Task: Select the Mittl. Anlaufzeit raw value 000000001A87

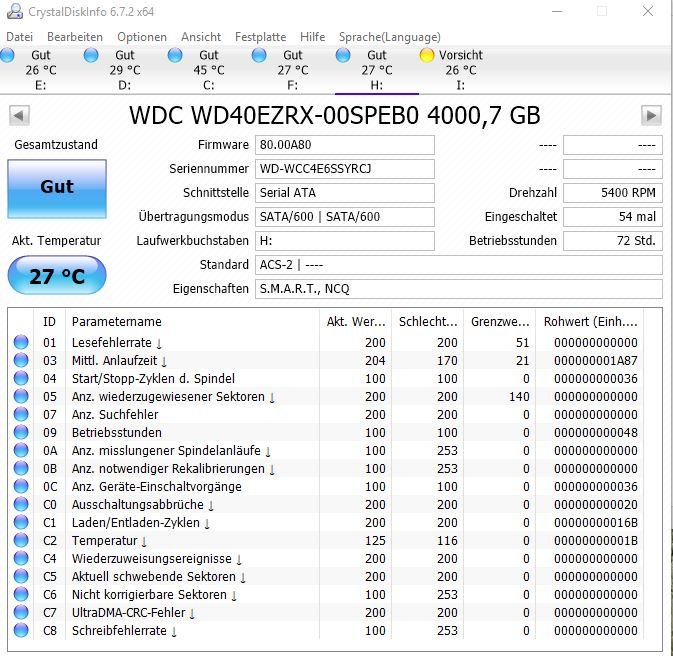Action: tap(595, 361)
